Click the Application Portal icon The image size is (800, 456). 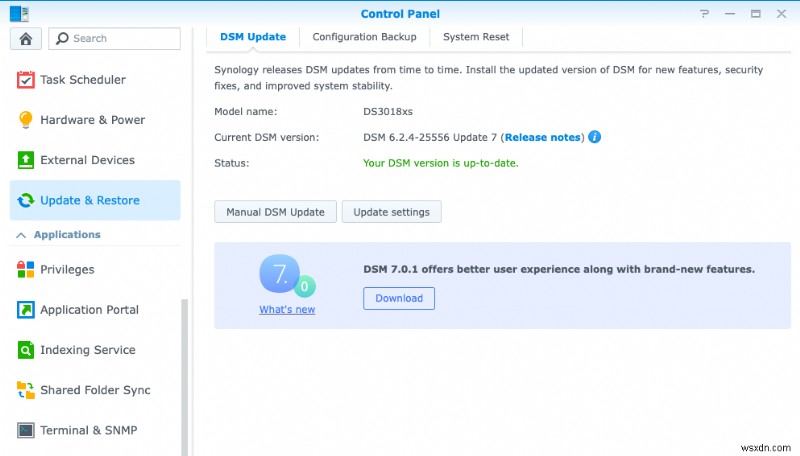[x=26, y=310]
